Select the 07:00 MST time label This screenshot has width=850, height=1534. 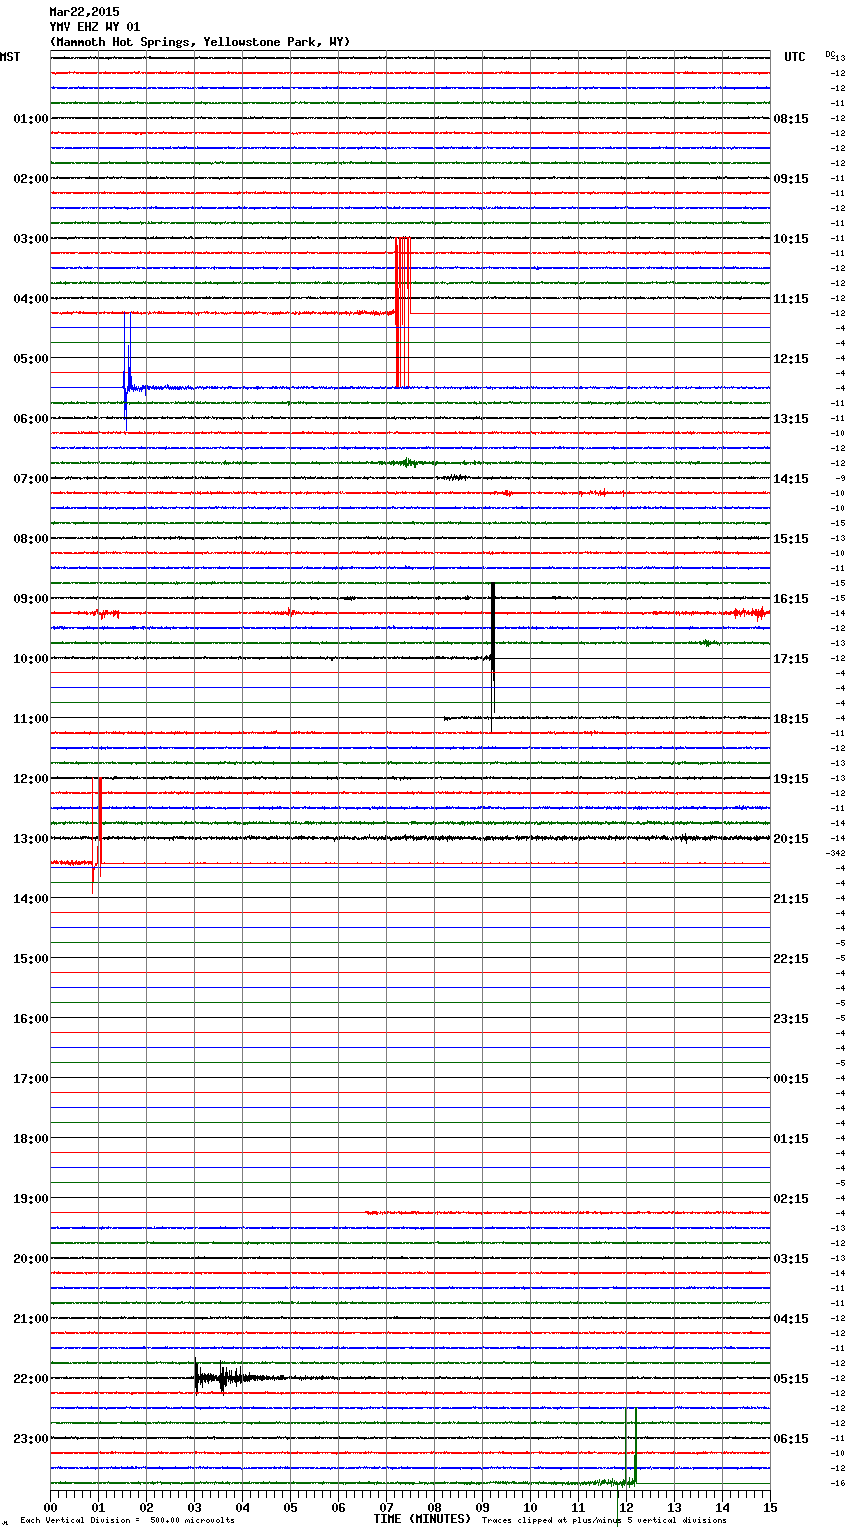click(x=31, y=479)
